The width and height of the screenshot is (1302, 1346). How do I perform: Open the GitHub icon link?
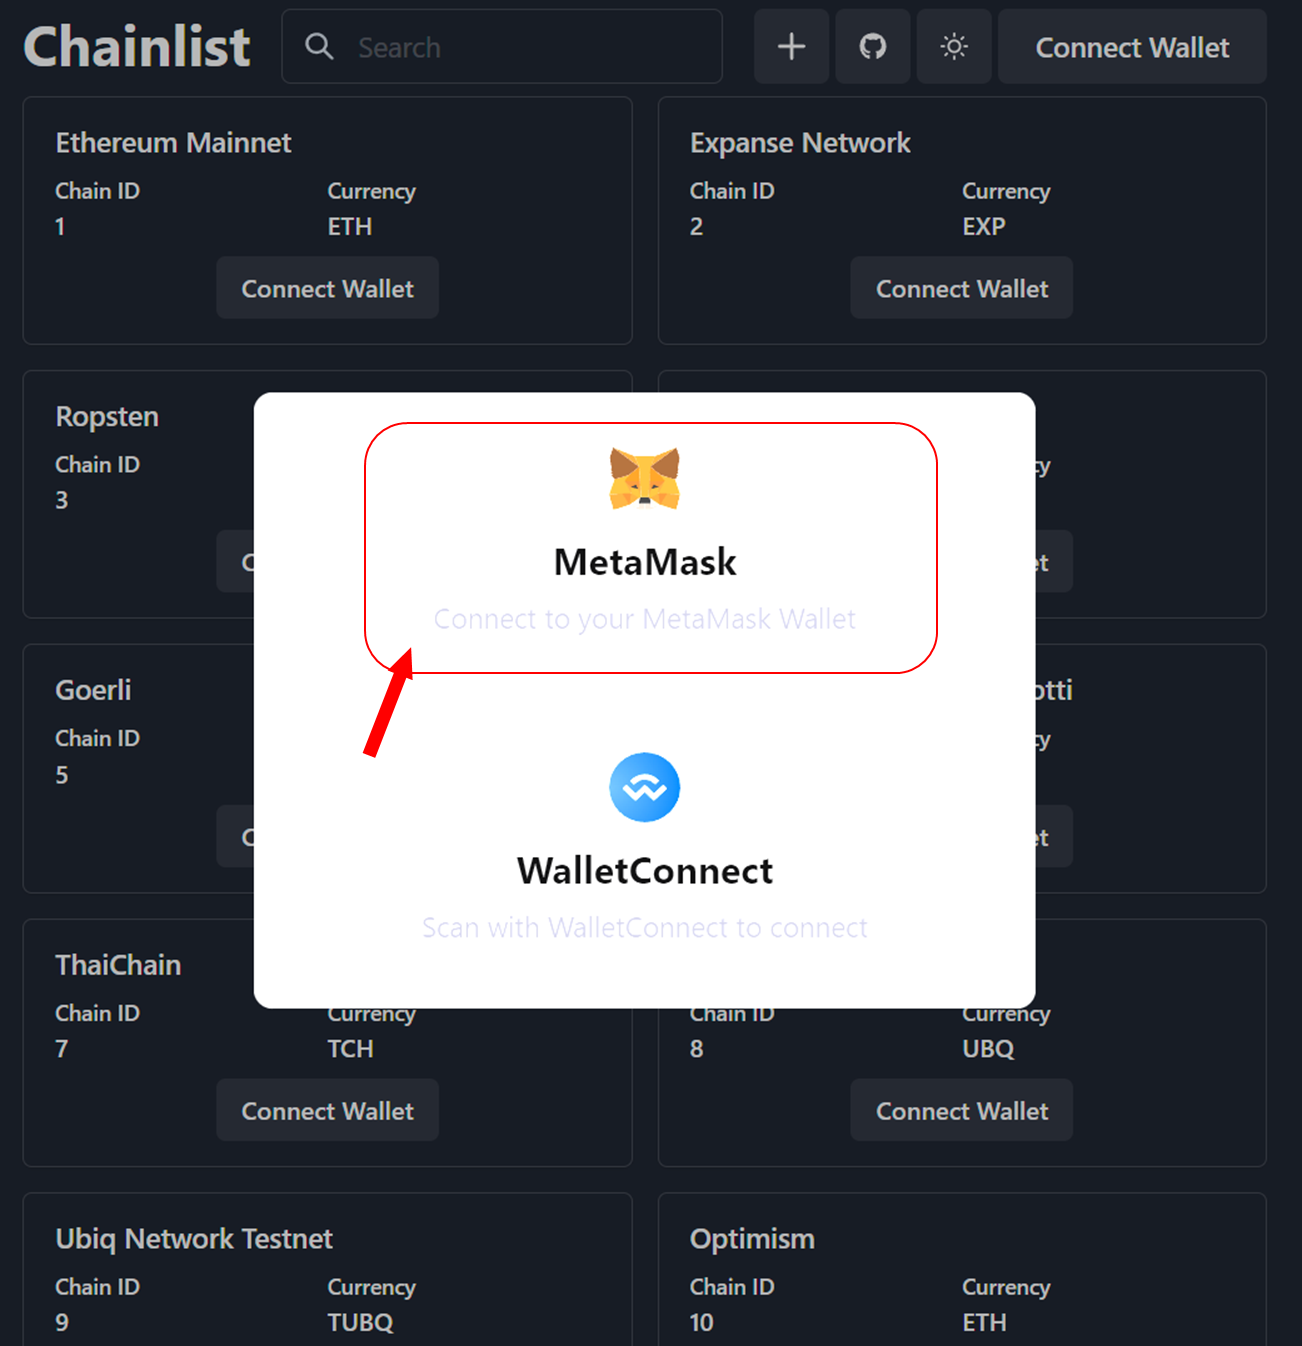coord(873,47)
